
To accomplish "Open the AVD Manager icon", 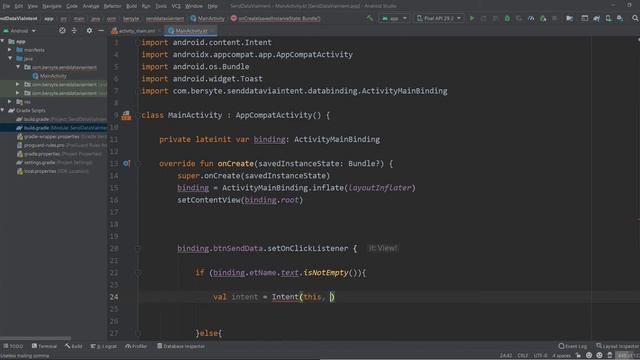I will [608, 18].
